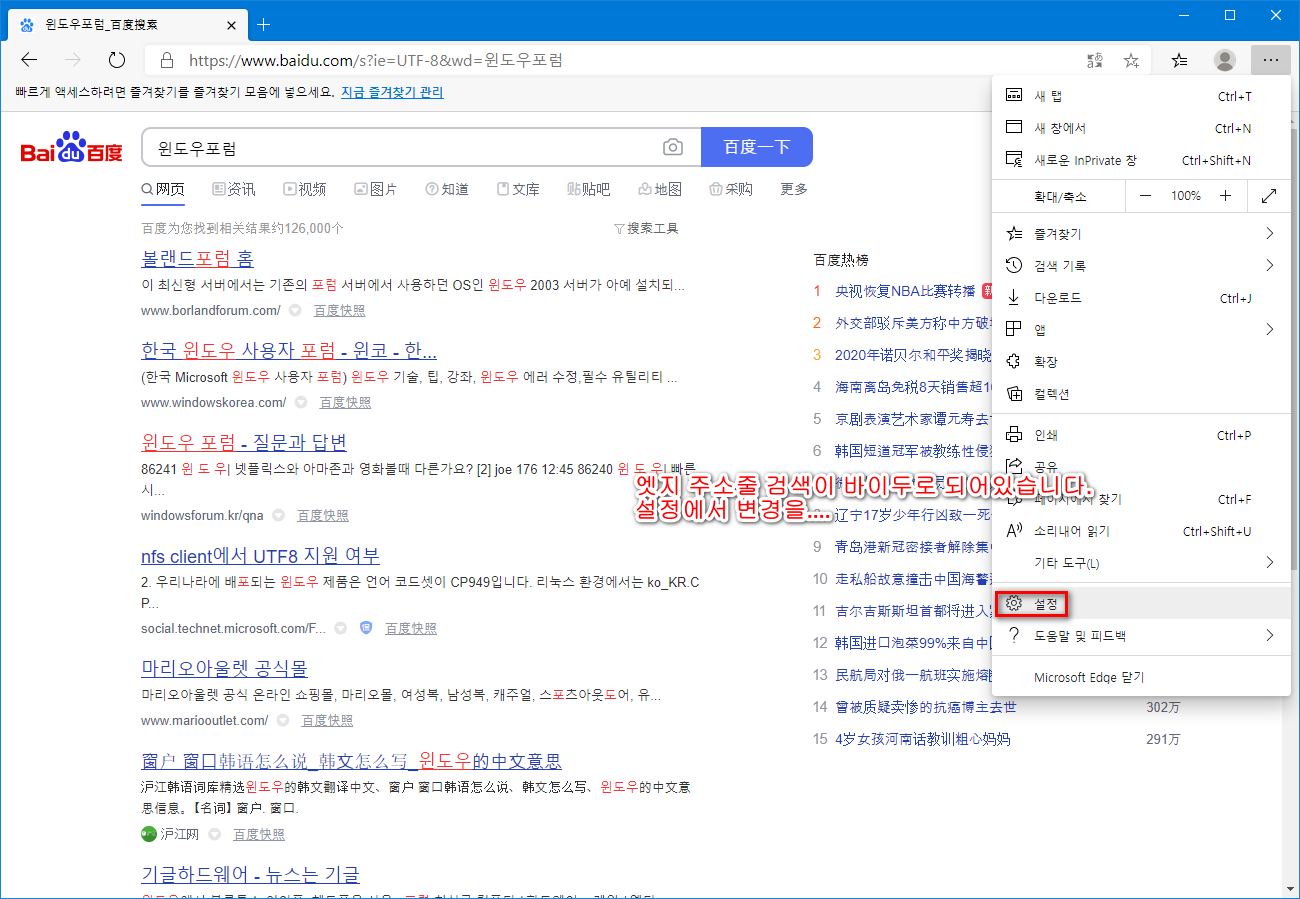Click the Baidu camera image search icon
Viewport: 1300px width, 899px height.
point(673,147)
